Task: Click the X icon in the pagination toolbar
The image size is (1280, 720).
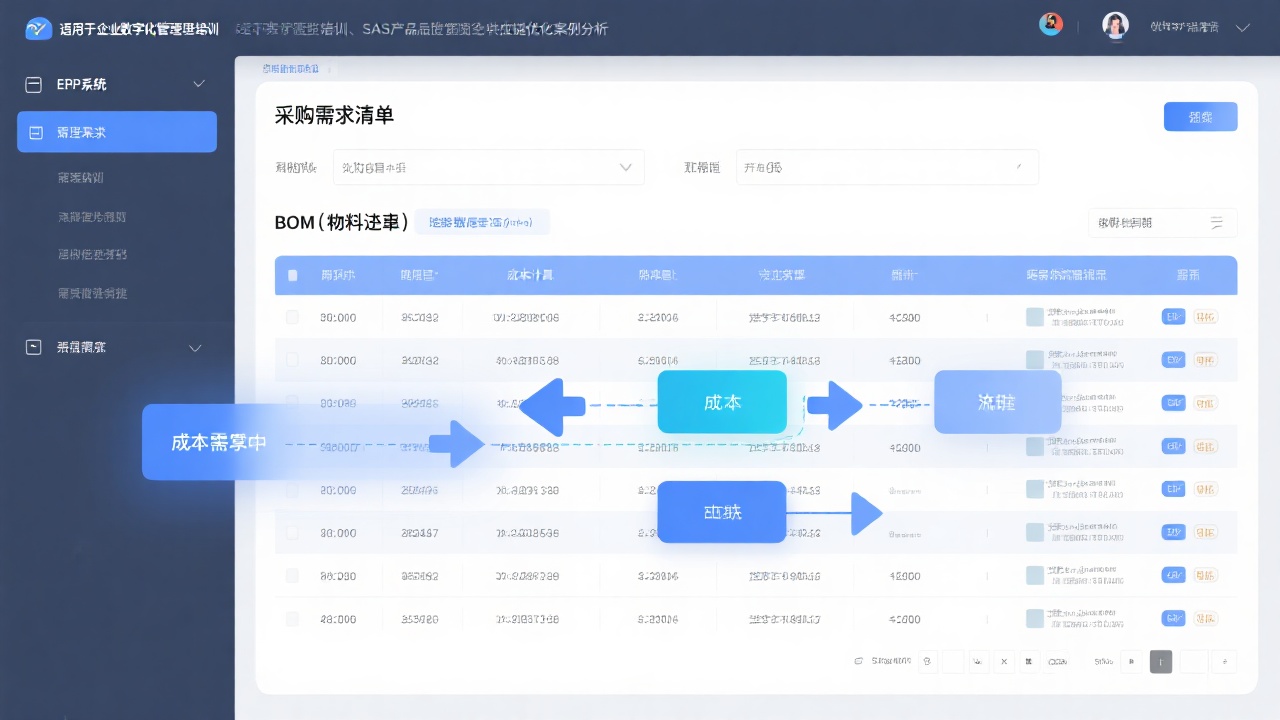Action: (1003, 662)
